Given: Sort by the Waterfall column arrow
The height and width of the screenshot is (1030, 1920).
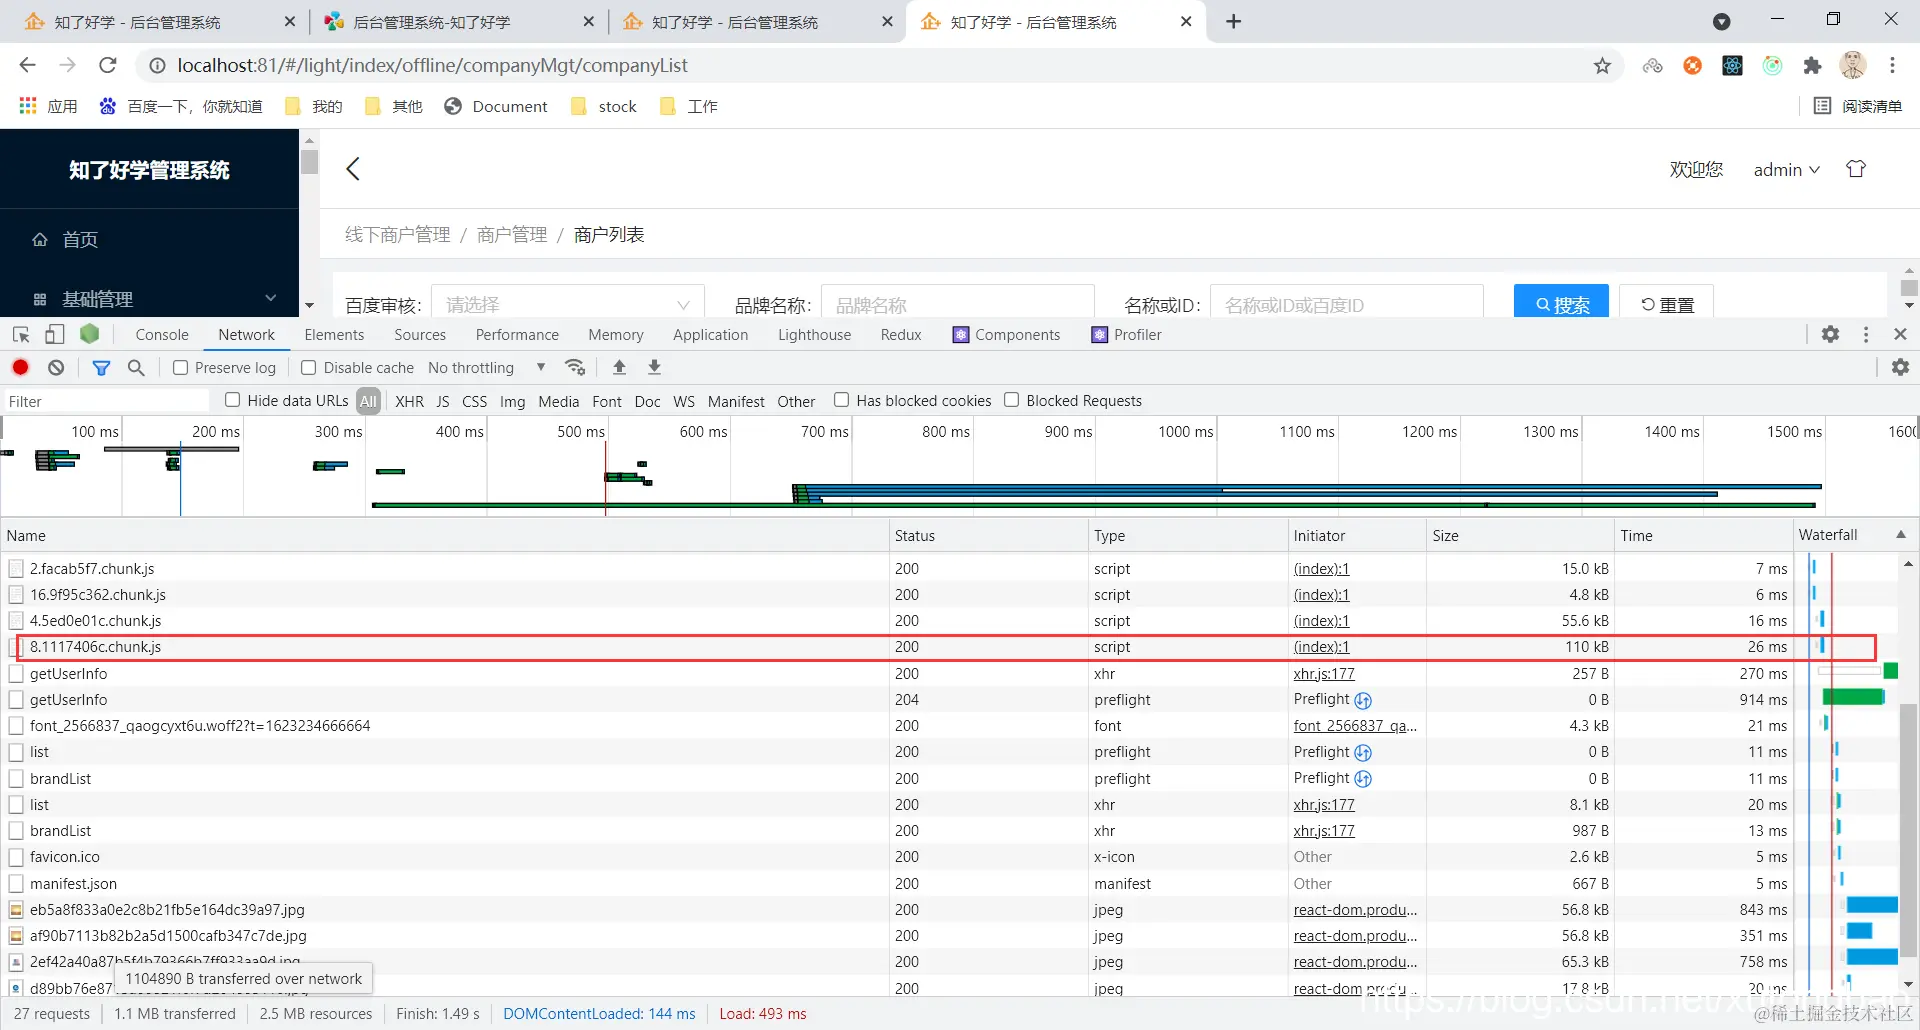Looking at the screenshot, I should point(1901,535).
